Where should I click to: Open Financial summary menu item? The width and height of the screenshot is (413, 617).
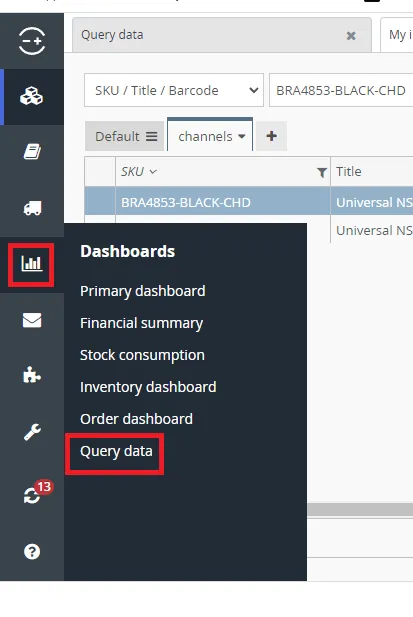pos(142,323)
